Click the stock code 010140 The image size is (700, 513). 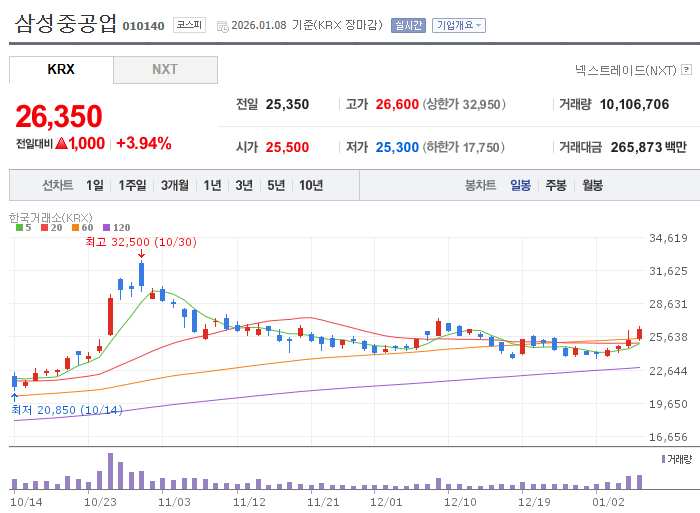click(x=143, y=26)
